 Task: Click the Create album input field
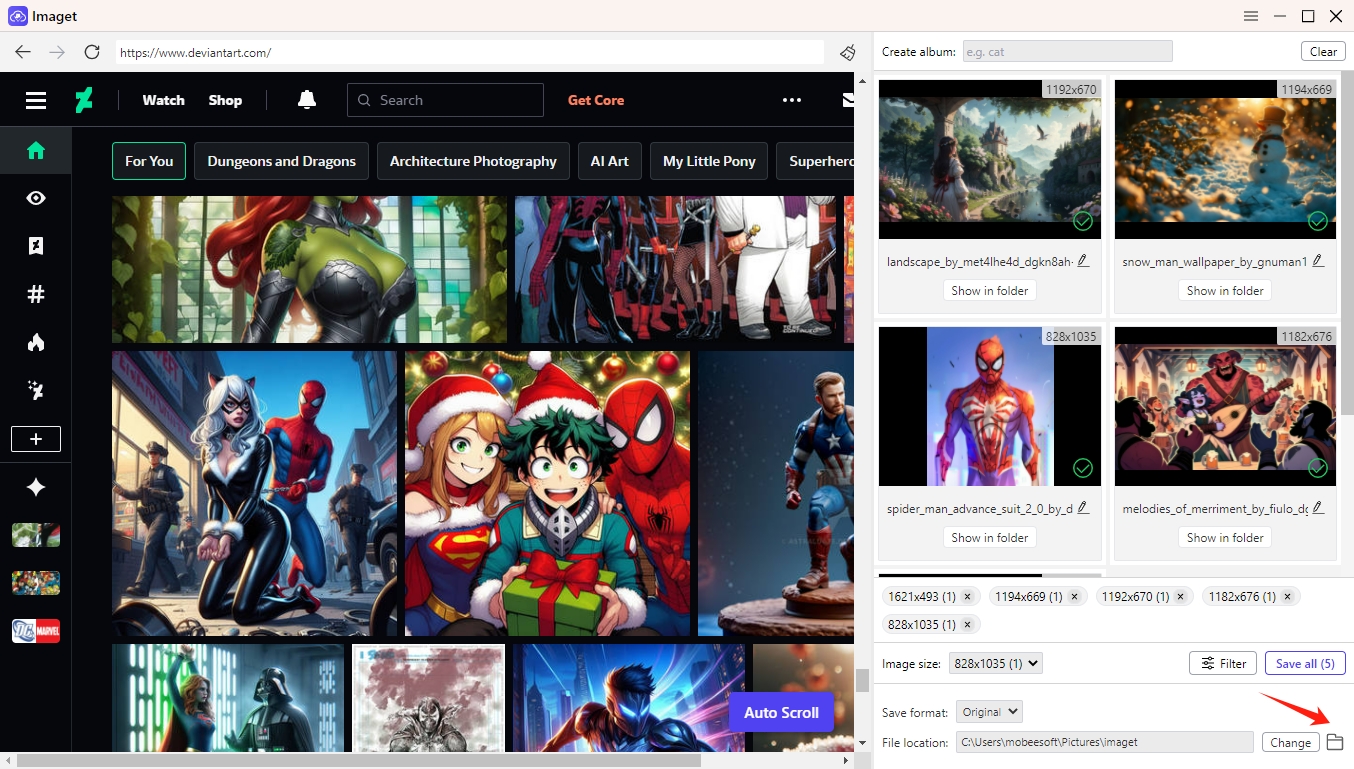pos(1067,50)
